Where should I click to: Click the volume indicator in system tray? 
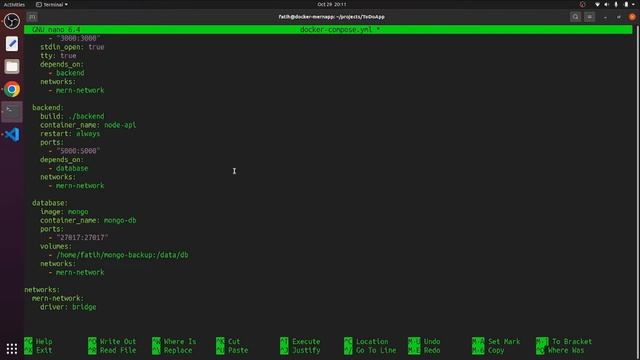pyautogui.click(x=607, y=4)
